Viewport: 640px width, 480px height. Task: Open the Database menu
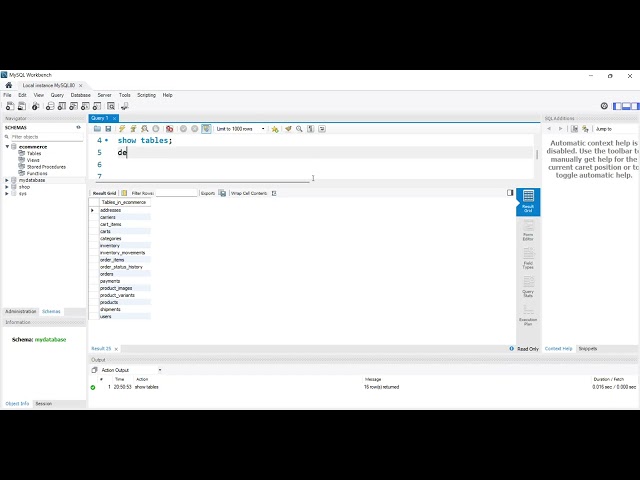click(x=80, y=95)
